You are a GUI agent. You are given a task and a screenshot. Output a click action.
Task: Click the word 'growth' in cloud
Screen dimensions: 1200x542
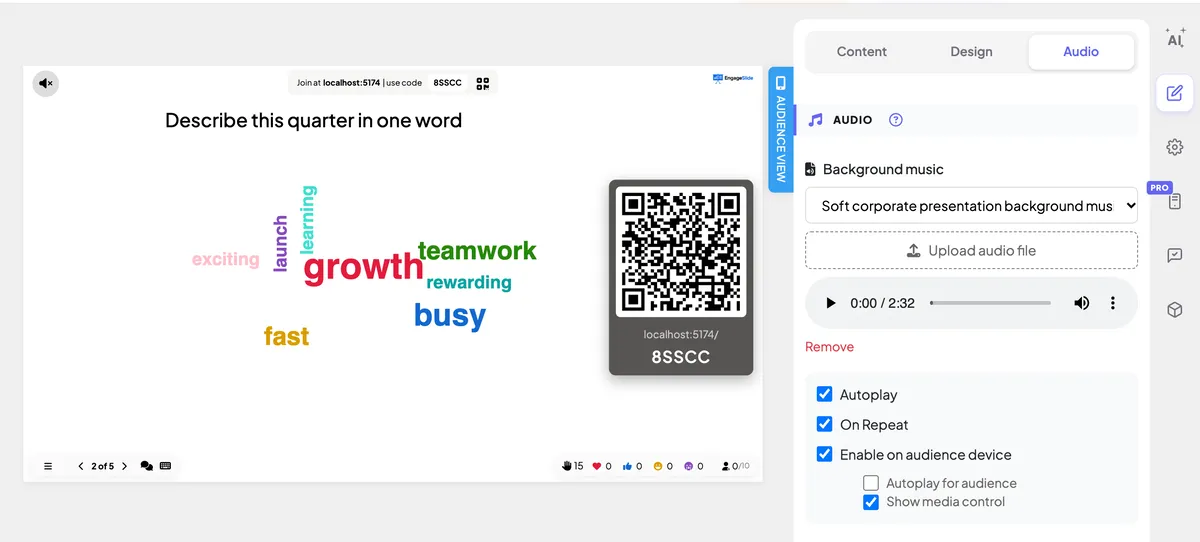tap(364, 267)
